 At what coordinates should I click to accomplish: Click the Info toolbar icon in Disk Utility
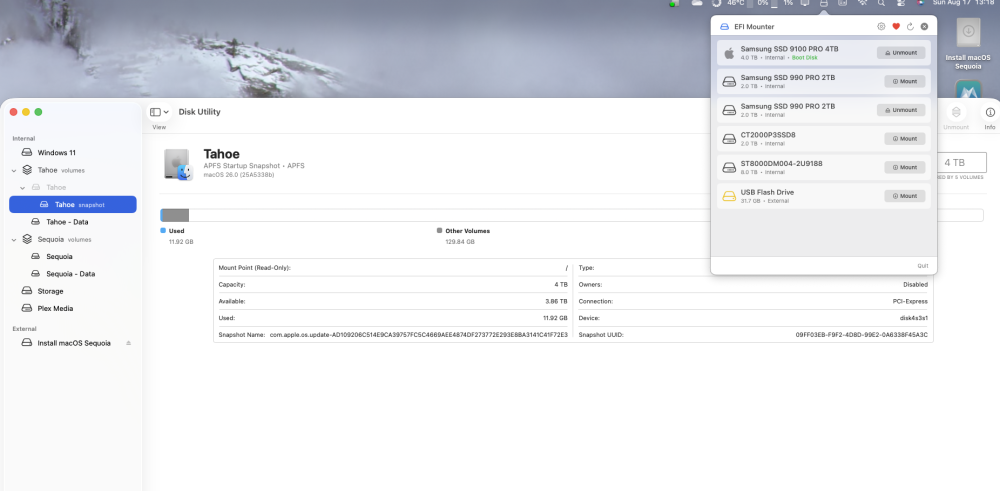pos(990,112)
